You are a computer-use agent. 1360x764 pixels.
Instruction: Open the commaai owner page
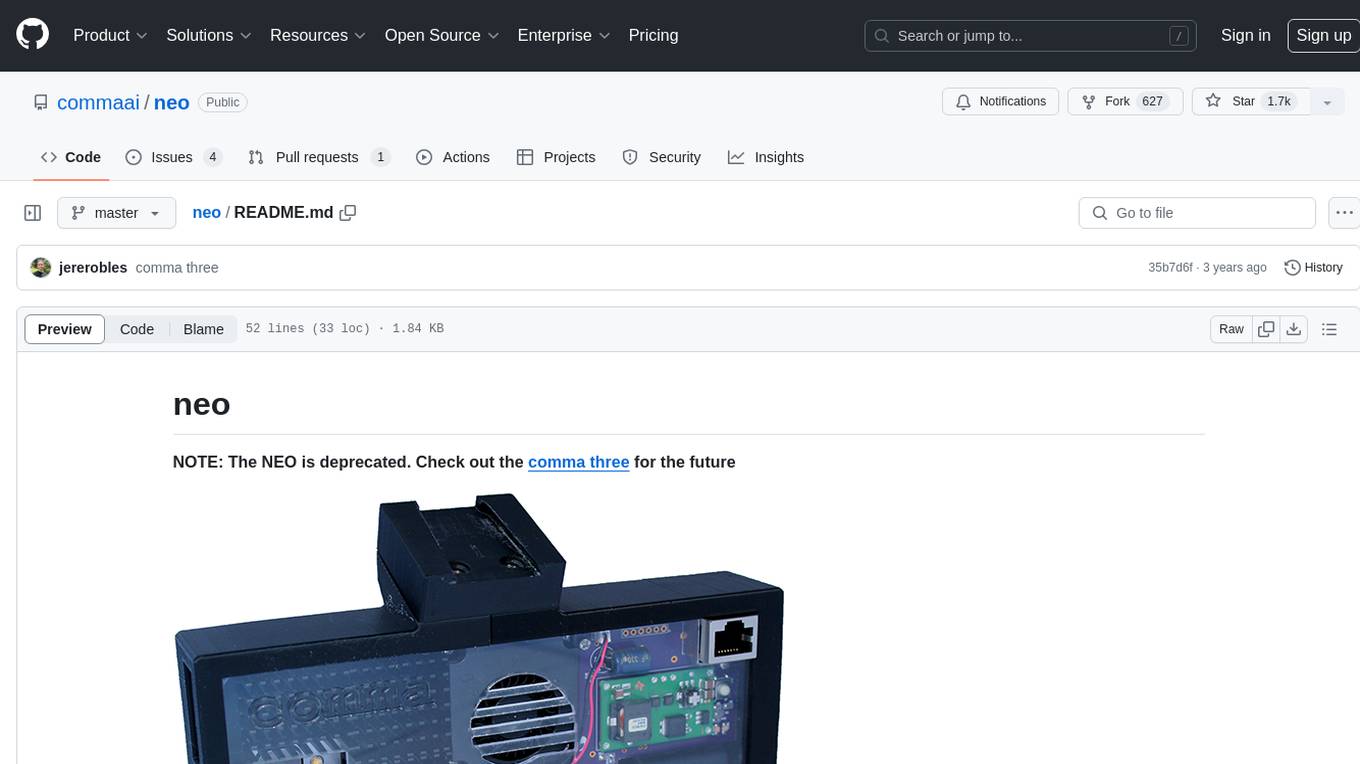[x=98, y=102]
